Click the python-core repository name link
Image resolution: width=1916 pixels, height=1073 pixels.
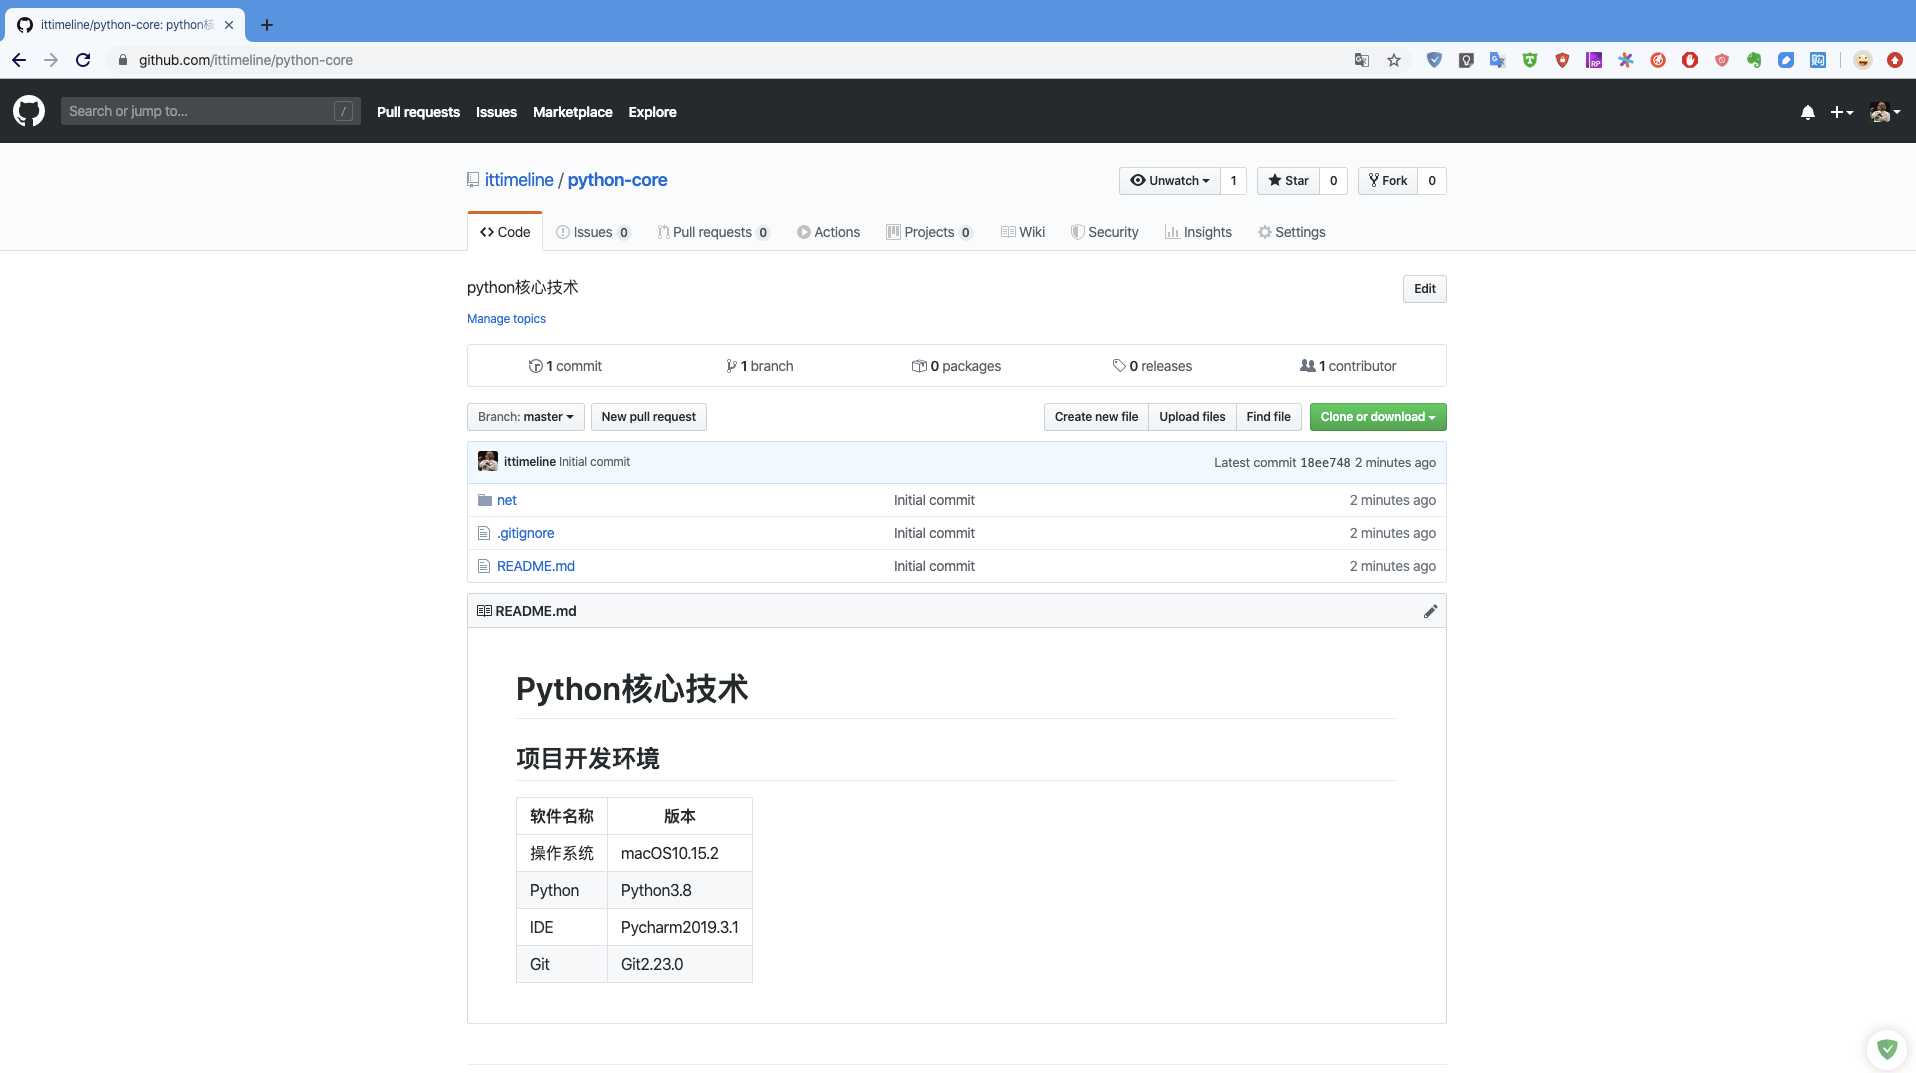[x=617, y=180]
